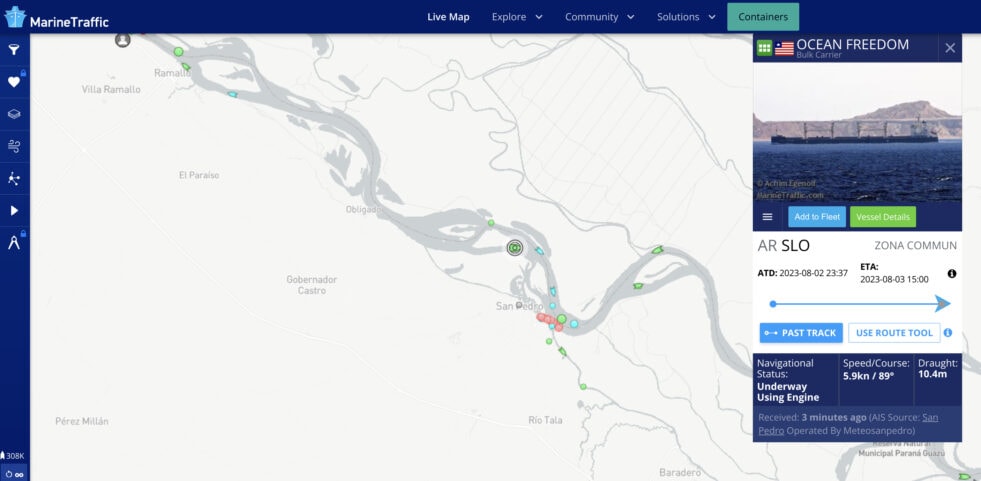Open the hamburger menu in vessel panel
The image size is (981, 481).
coord(768,217)
